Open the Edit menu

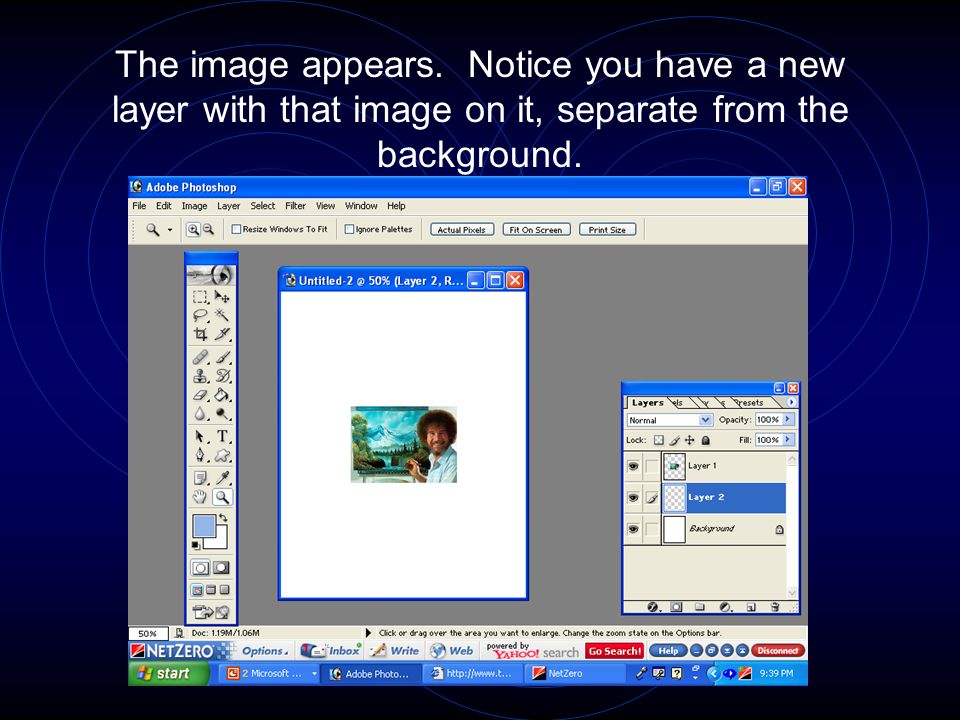(163, 206)
